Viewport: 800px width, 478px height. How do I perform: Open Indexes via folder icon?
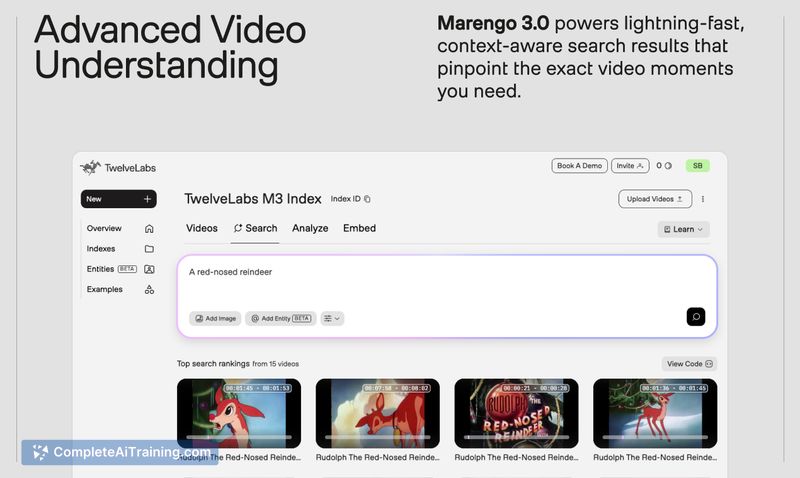[149, 249]
